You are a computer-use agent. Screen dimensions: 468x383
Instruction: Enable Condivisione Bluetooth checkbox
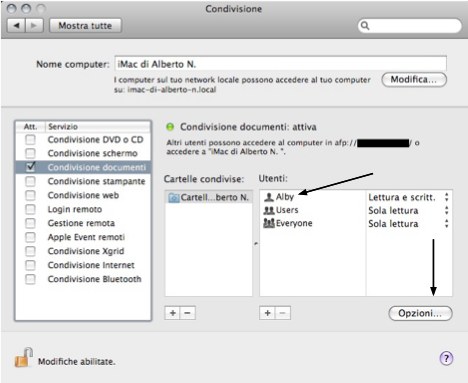coord(30,279)
